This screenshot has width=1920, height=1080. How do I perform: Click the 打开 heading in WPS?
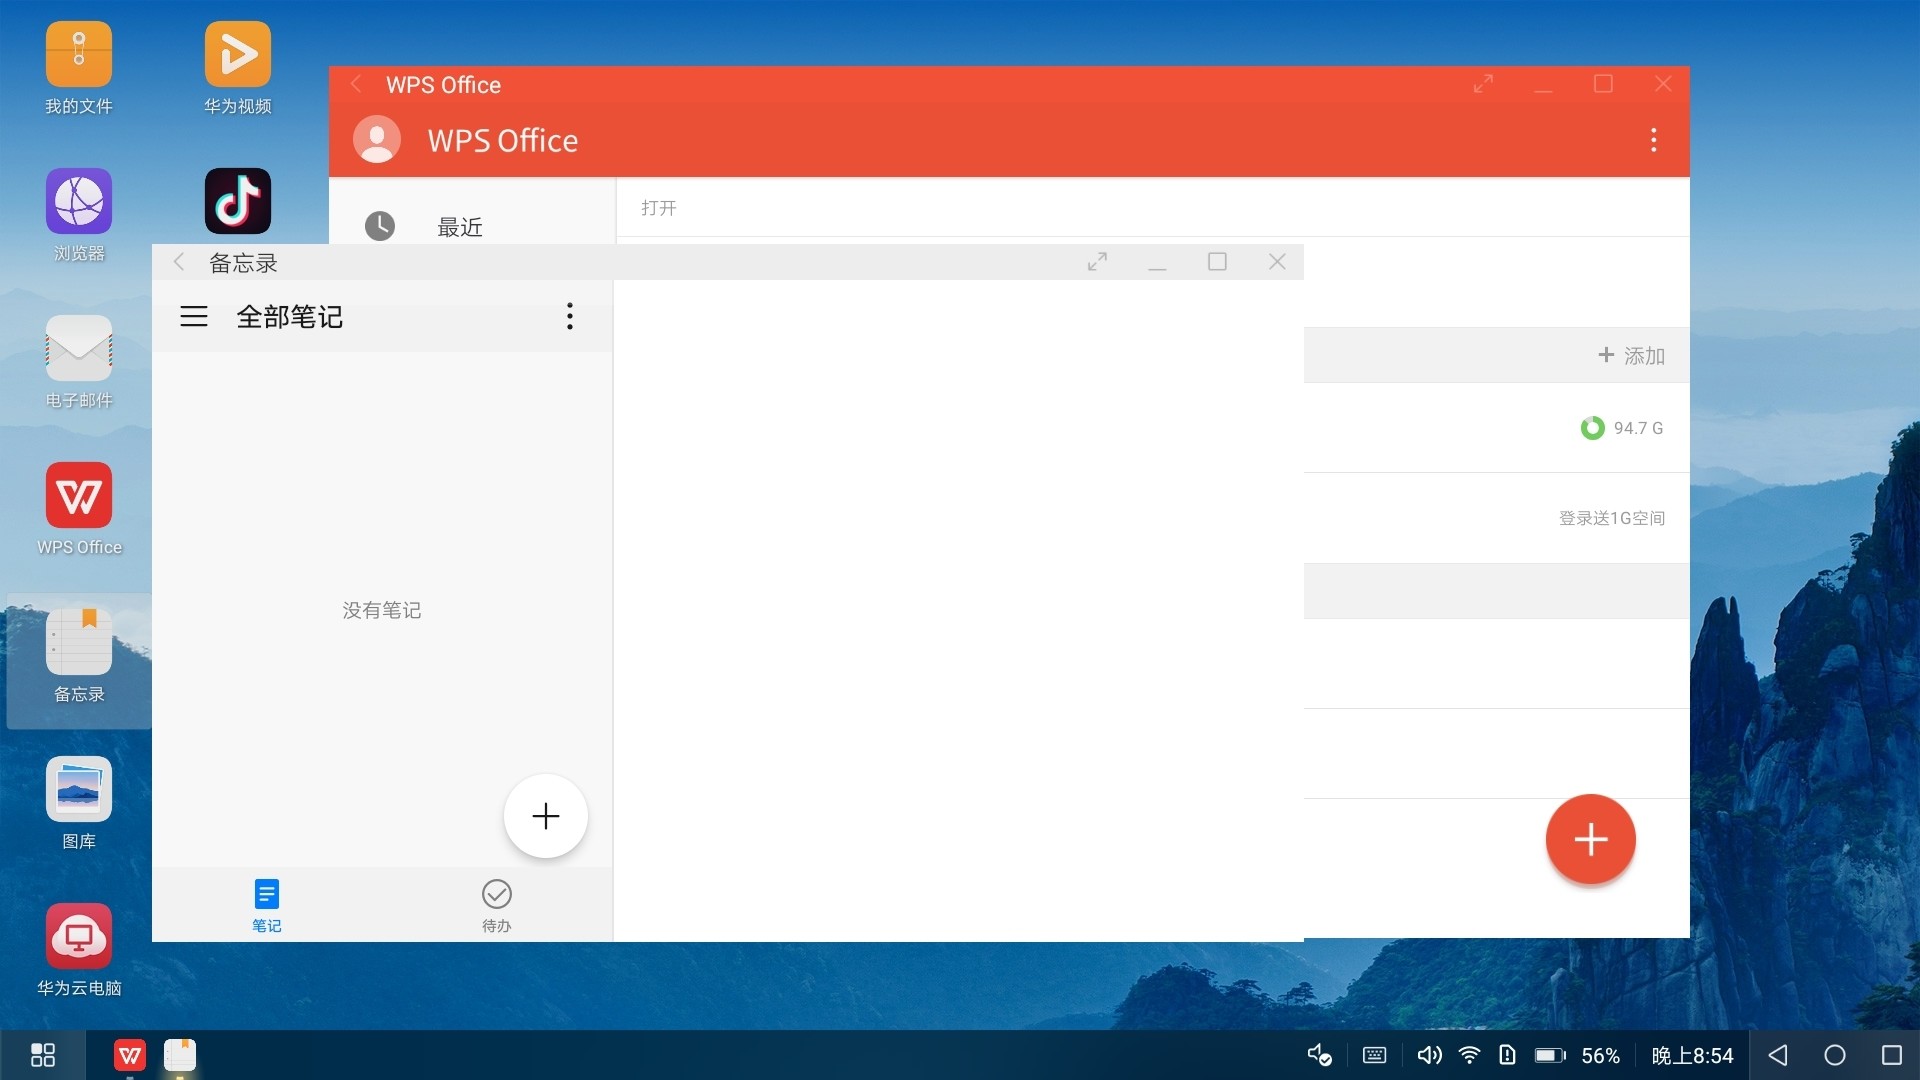pos(659,208)
